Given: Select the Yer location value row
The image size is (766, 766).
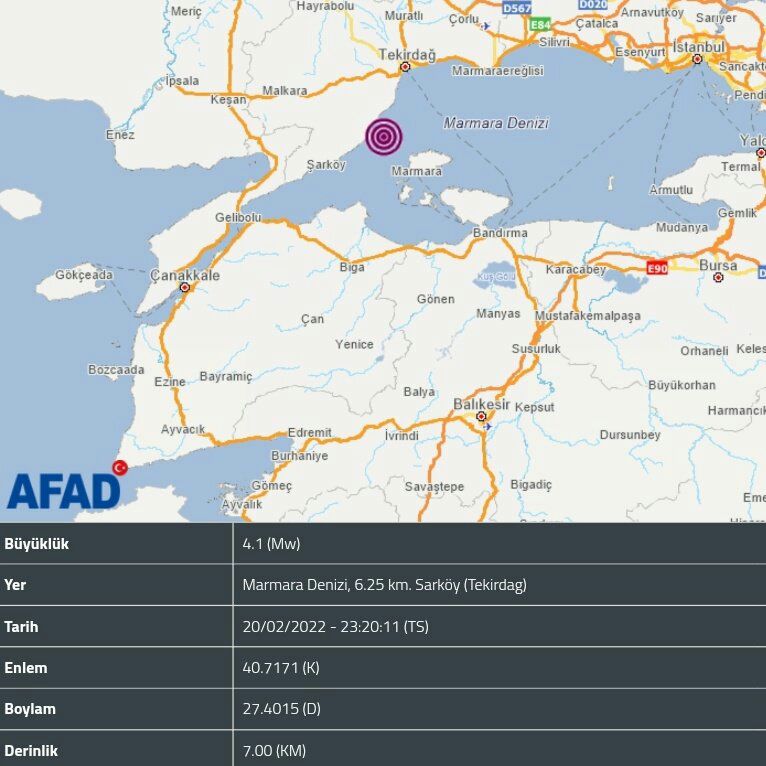Looking at the screenshot, I should click(x=384, y=585).
